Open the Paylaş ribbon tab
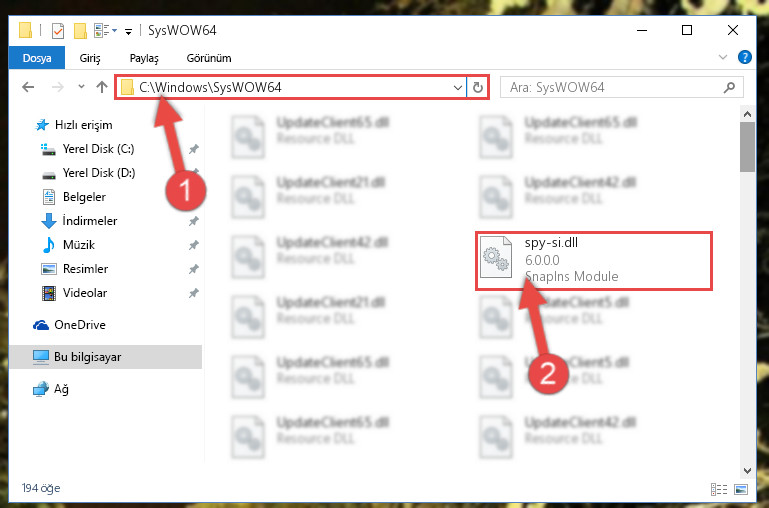This screenshot has width=769, height=508. [144, 58]
